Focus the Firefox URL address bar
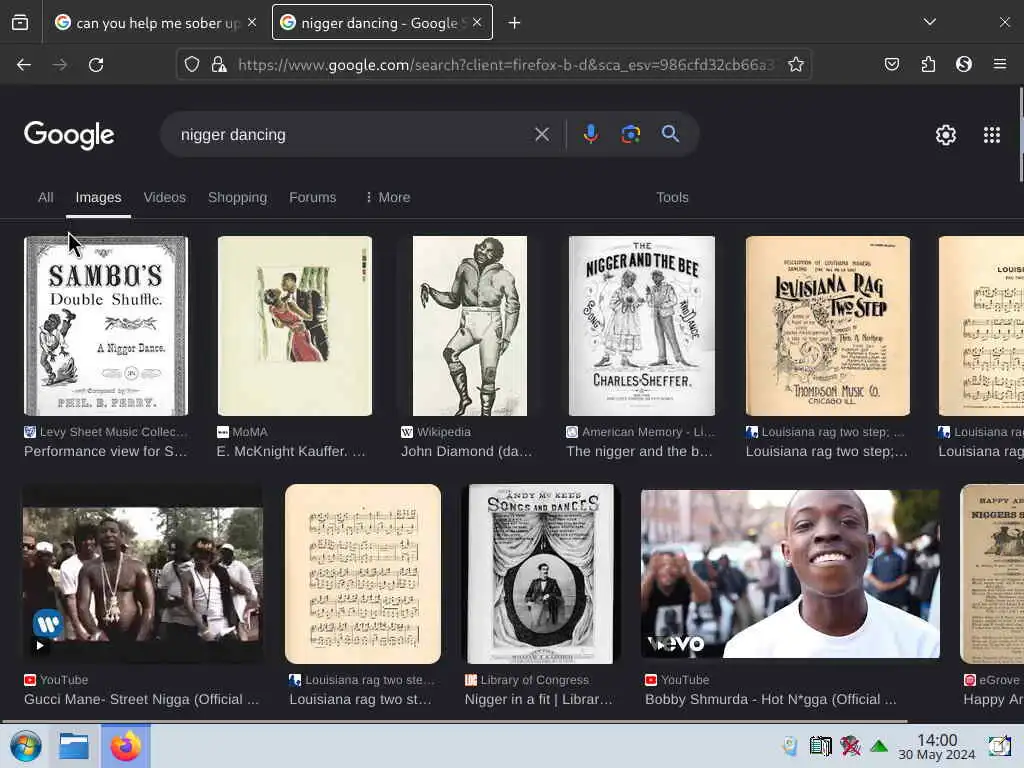 point(506,65)
